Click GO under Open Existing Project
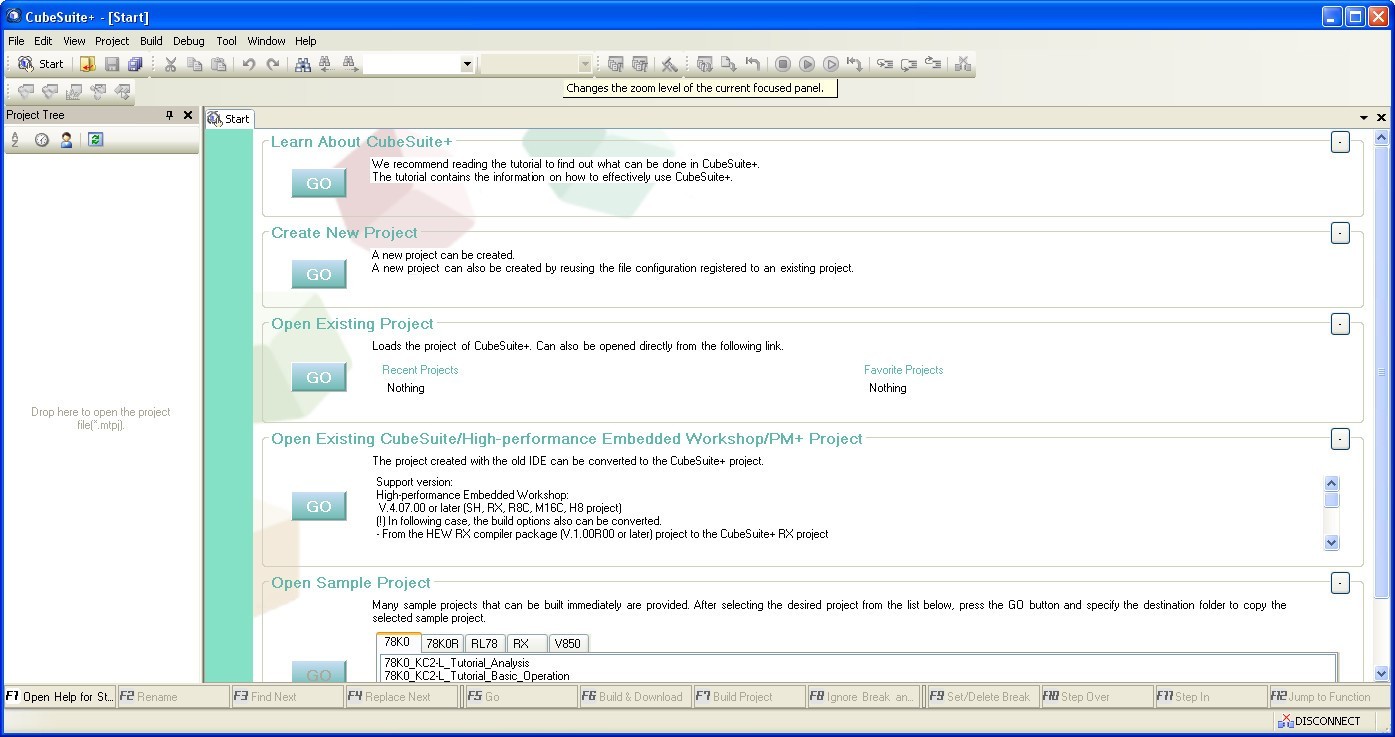 tap(319, 377)
